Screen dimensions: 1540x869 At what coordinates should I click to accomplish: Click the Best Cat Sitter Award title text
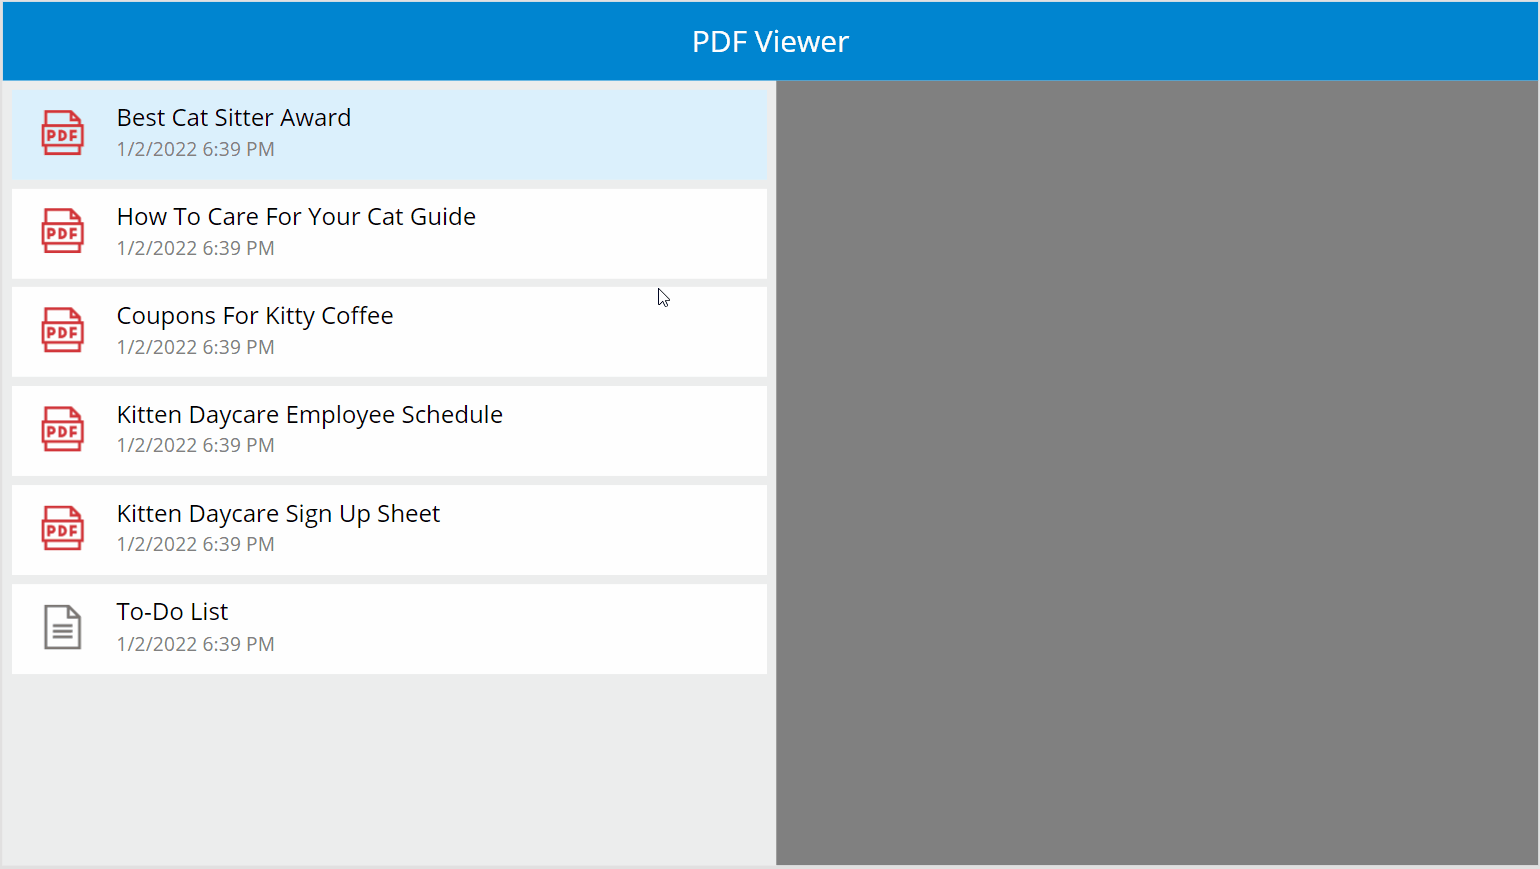coord(233,117)
